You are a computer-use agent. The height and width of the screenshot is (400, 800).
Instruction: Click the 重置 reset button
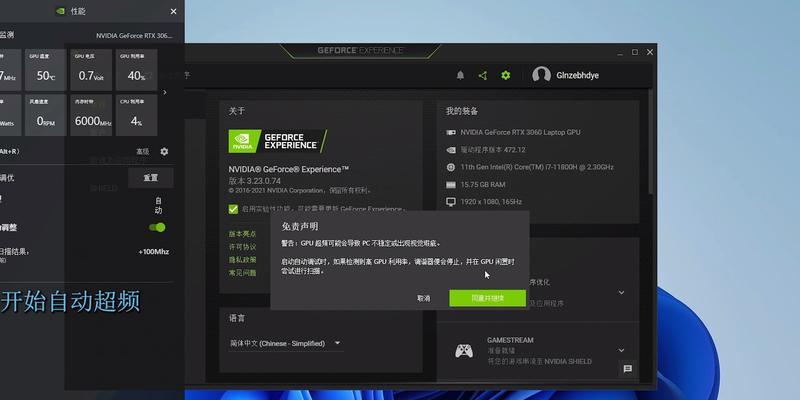[x=151, y=178]
